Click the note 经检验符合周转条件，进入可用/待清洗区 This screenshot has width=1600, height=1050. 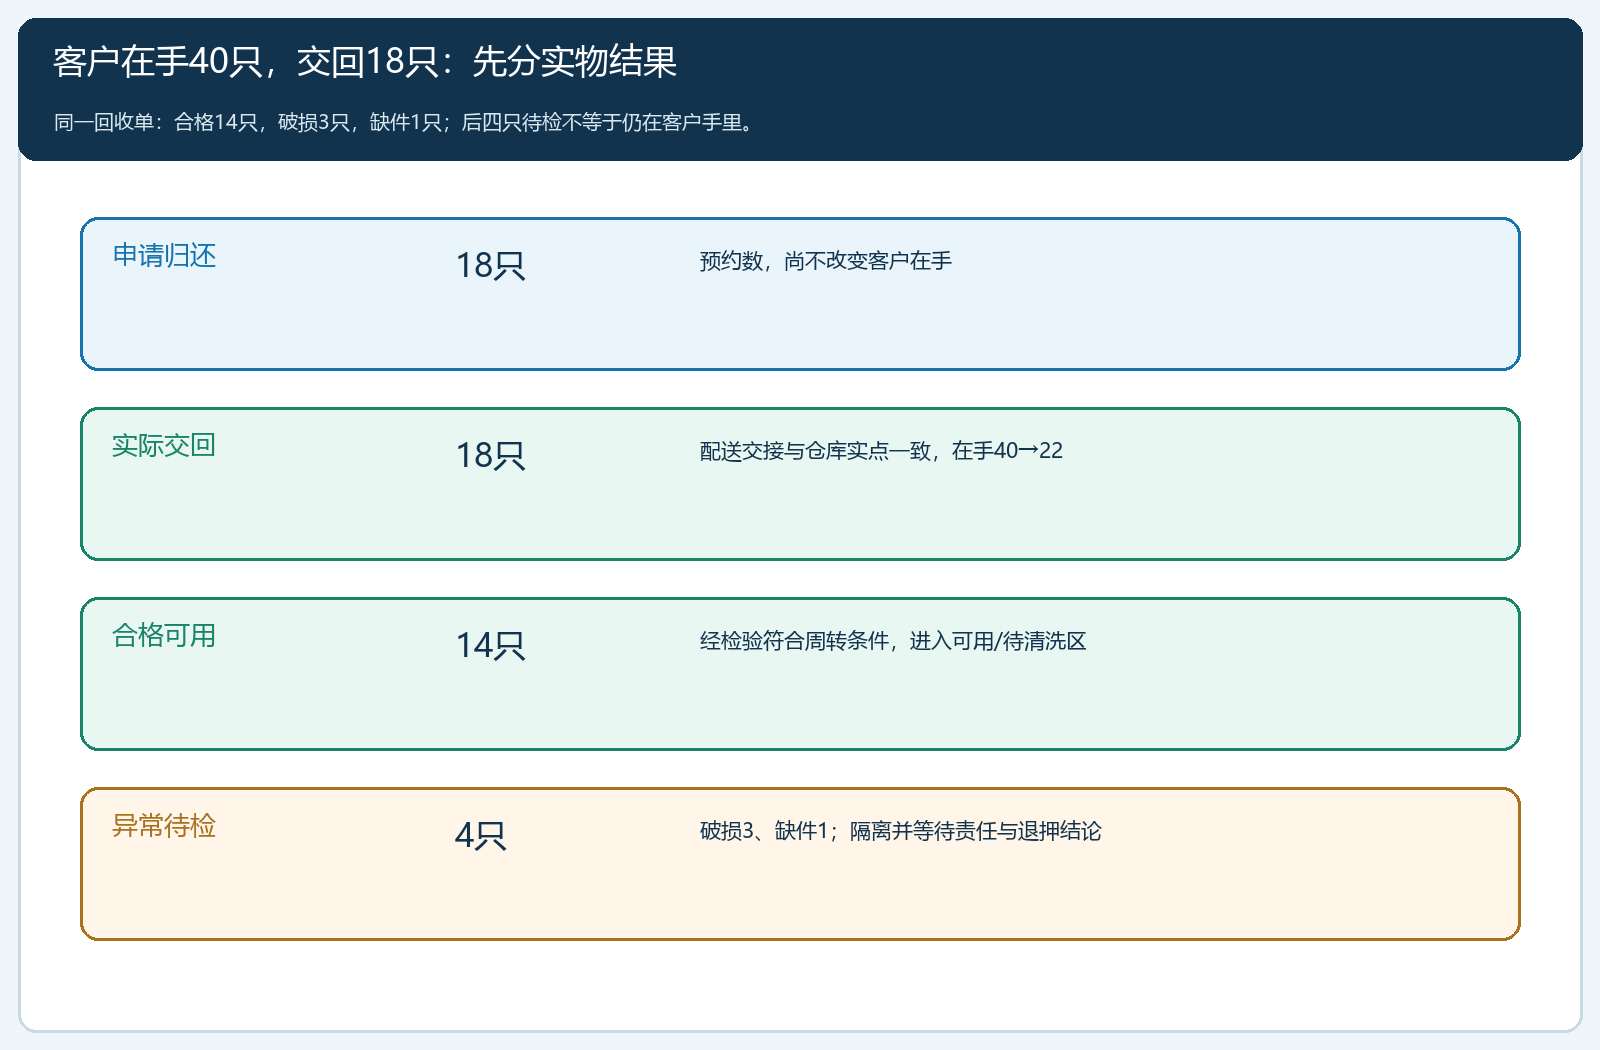(893, 641)
